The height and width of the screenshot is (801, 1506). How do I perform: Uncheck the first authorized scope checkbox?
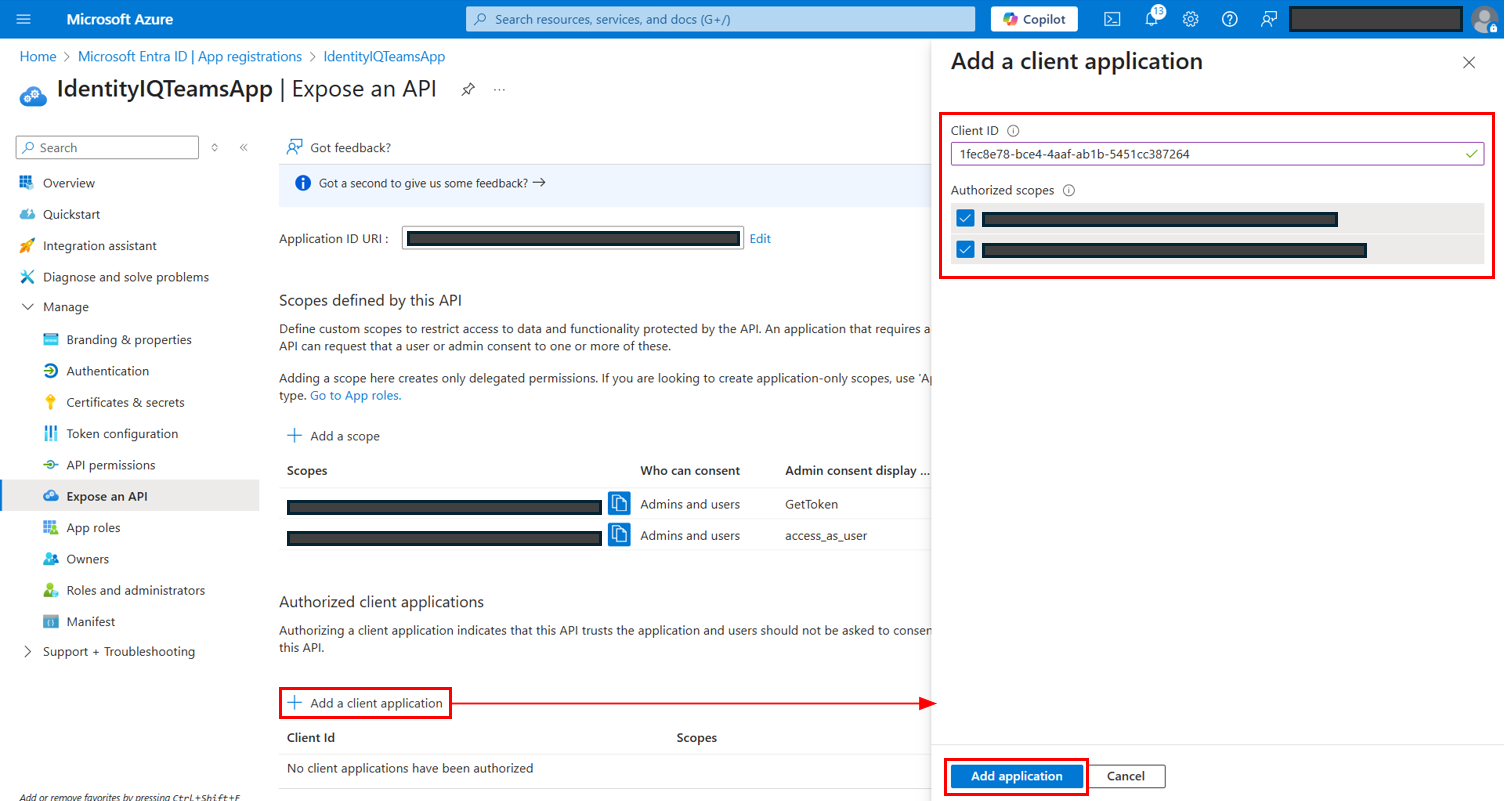pyautogui.click(x=965, y=218)
